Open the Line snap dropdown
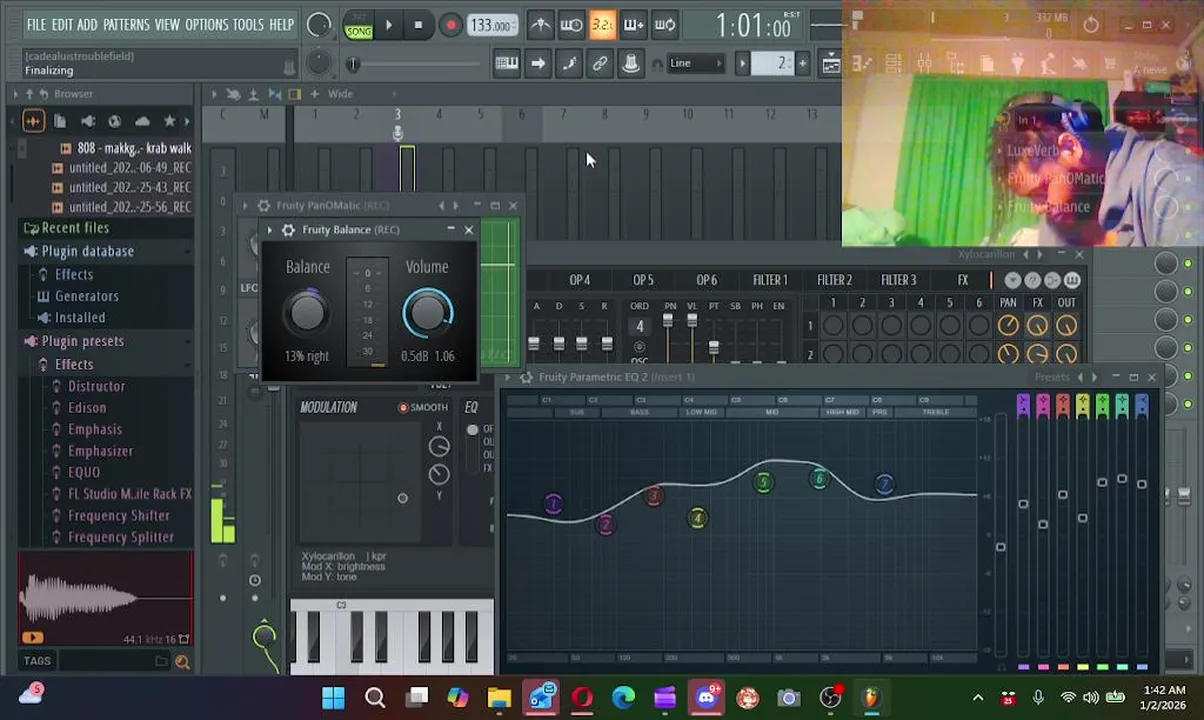The width and height of the screenshot is (1204, 720). click(695, 64)
